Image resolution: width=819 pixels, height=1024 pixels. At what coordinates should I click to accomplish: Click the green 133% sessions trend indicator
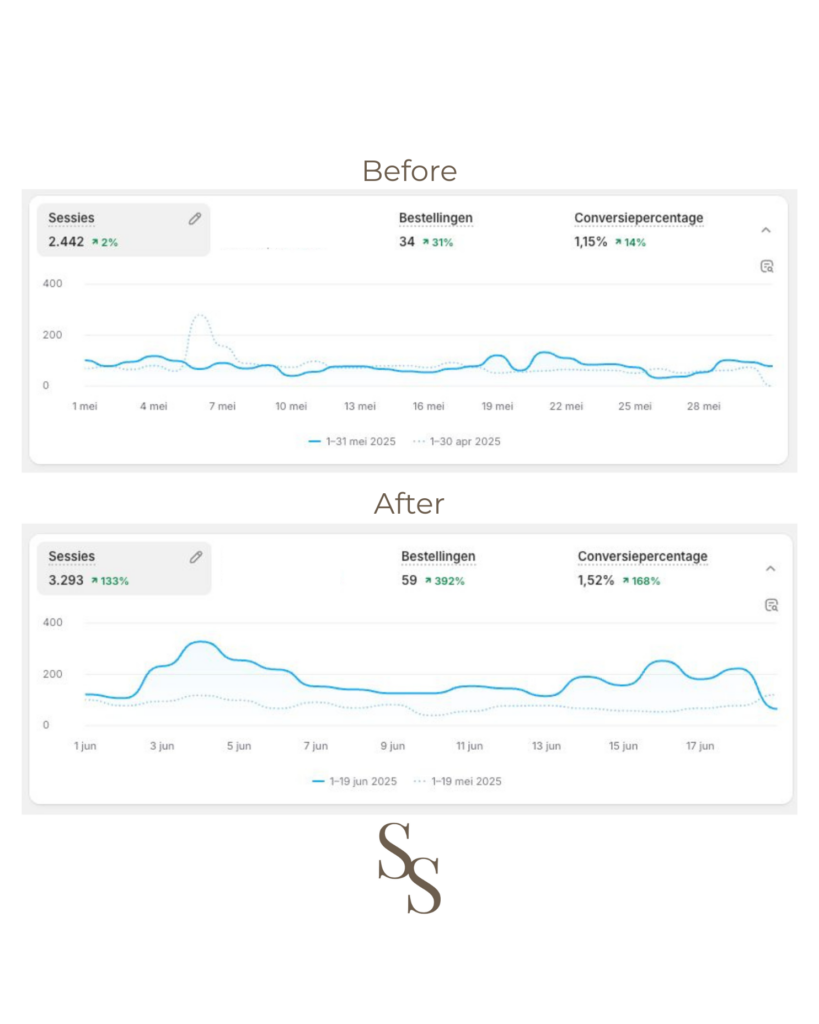click(x=110, y=581)
